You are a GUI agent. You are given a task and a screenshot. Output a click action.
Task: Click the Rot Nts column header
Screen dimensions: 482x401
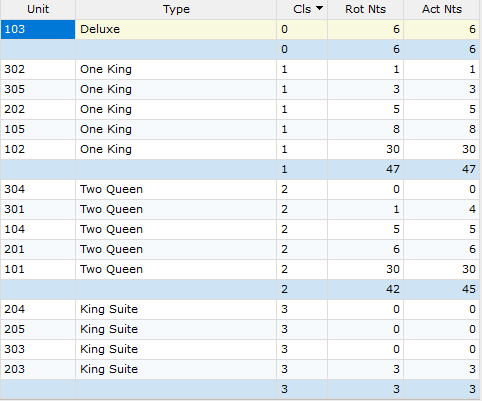pyautogui.click(x=365, y=9)
